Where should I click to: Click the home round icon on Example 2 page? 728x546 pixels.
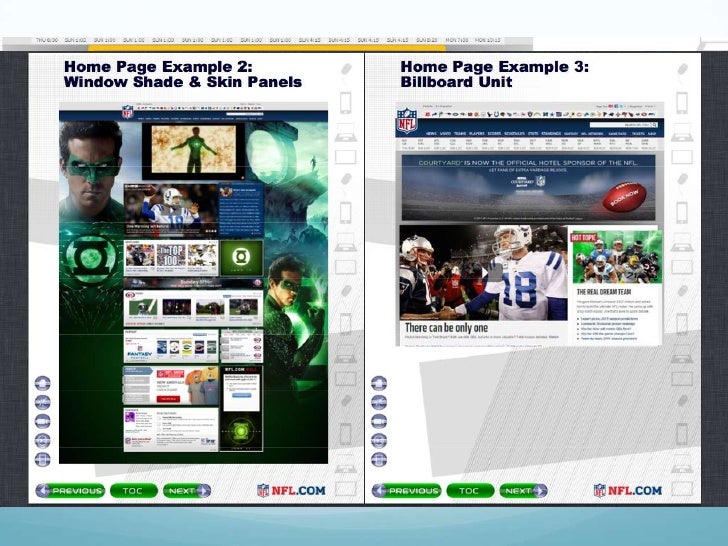(43, 384)
